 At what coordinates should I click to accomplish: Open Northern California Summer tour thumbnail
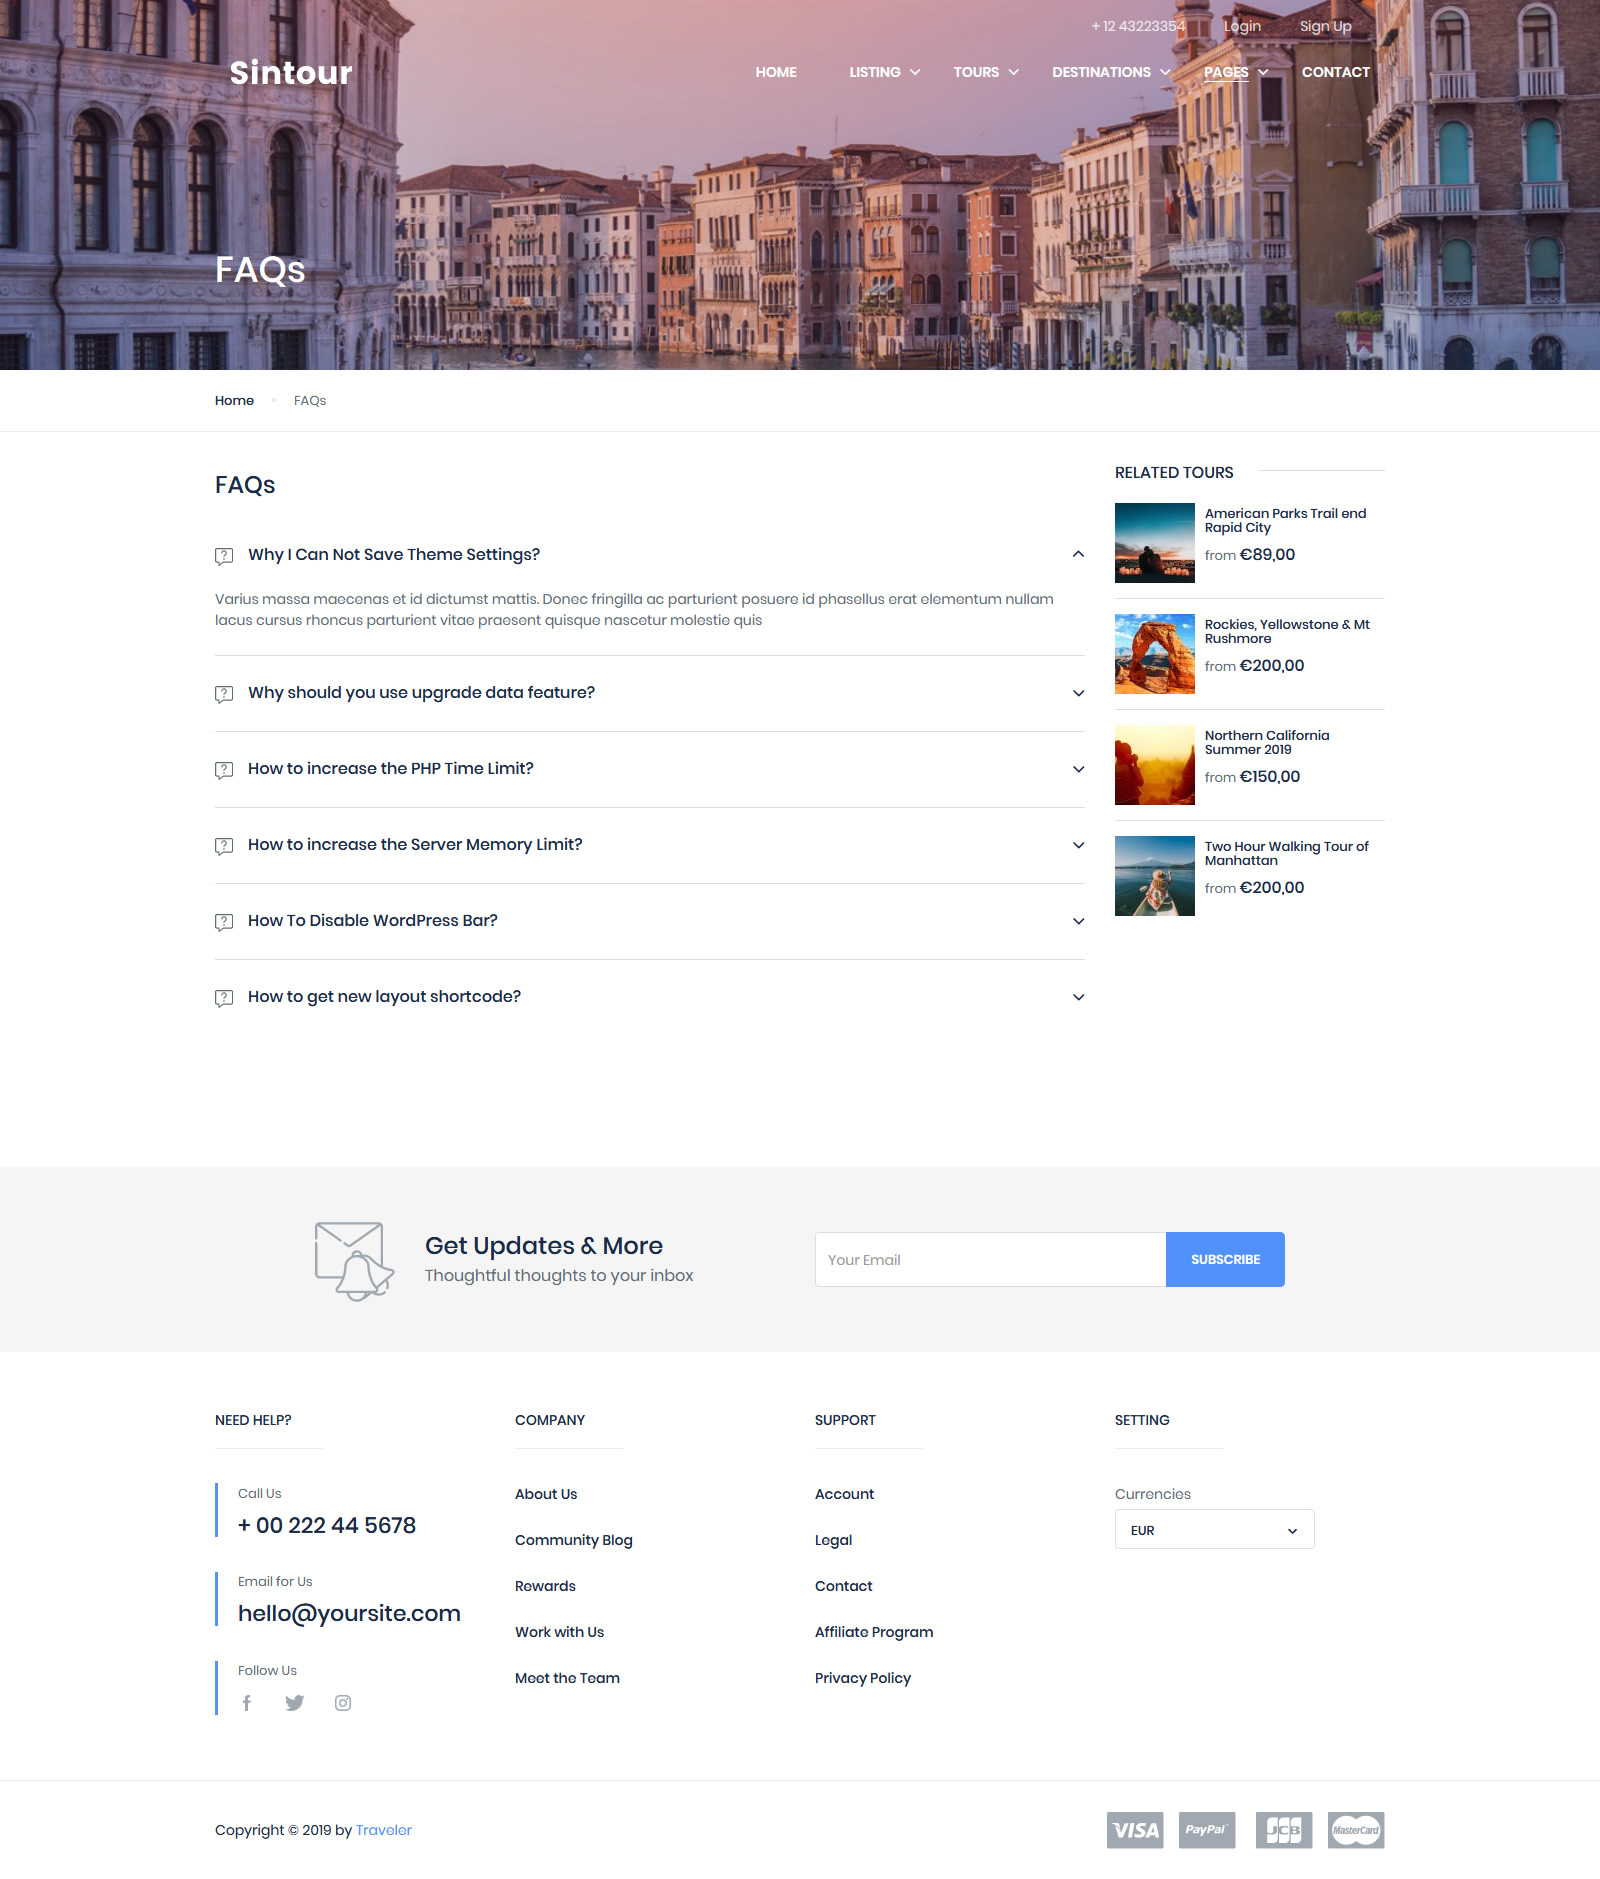(x=1155, y=765)
